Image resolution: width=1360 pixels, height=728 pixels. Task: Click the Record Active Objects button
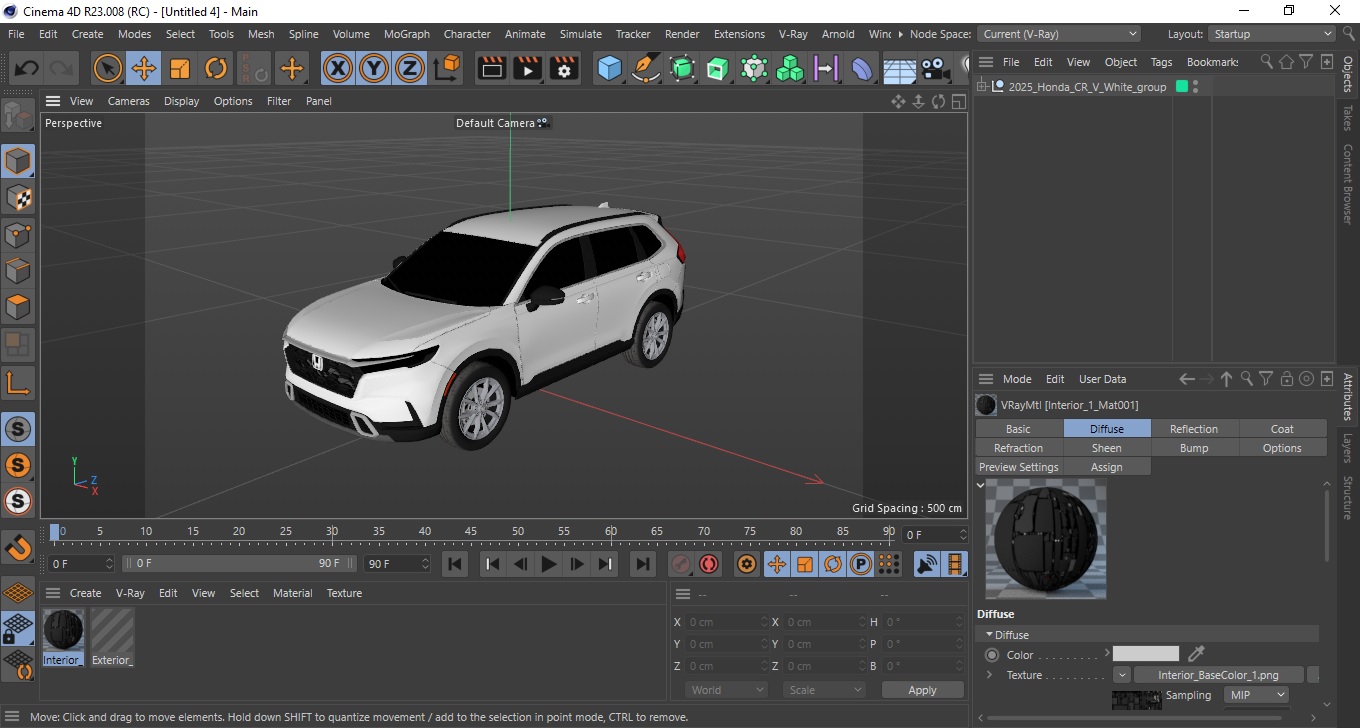pyautogui.click(x=681, y=564)
